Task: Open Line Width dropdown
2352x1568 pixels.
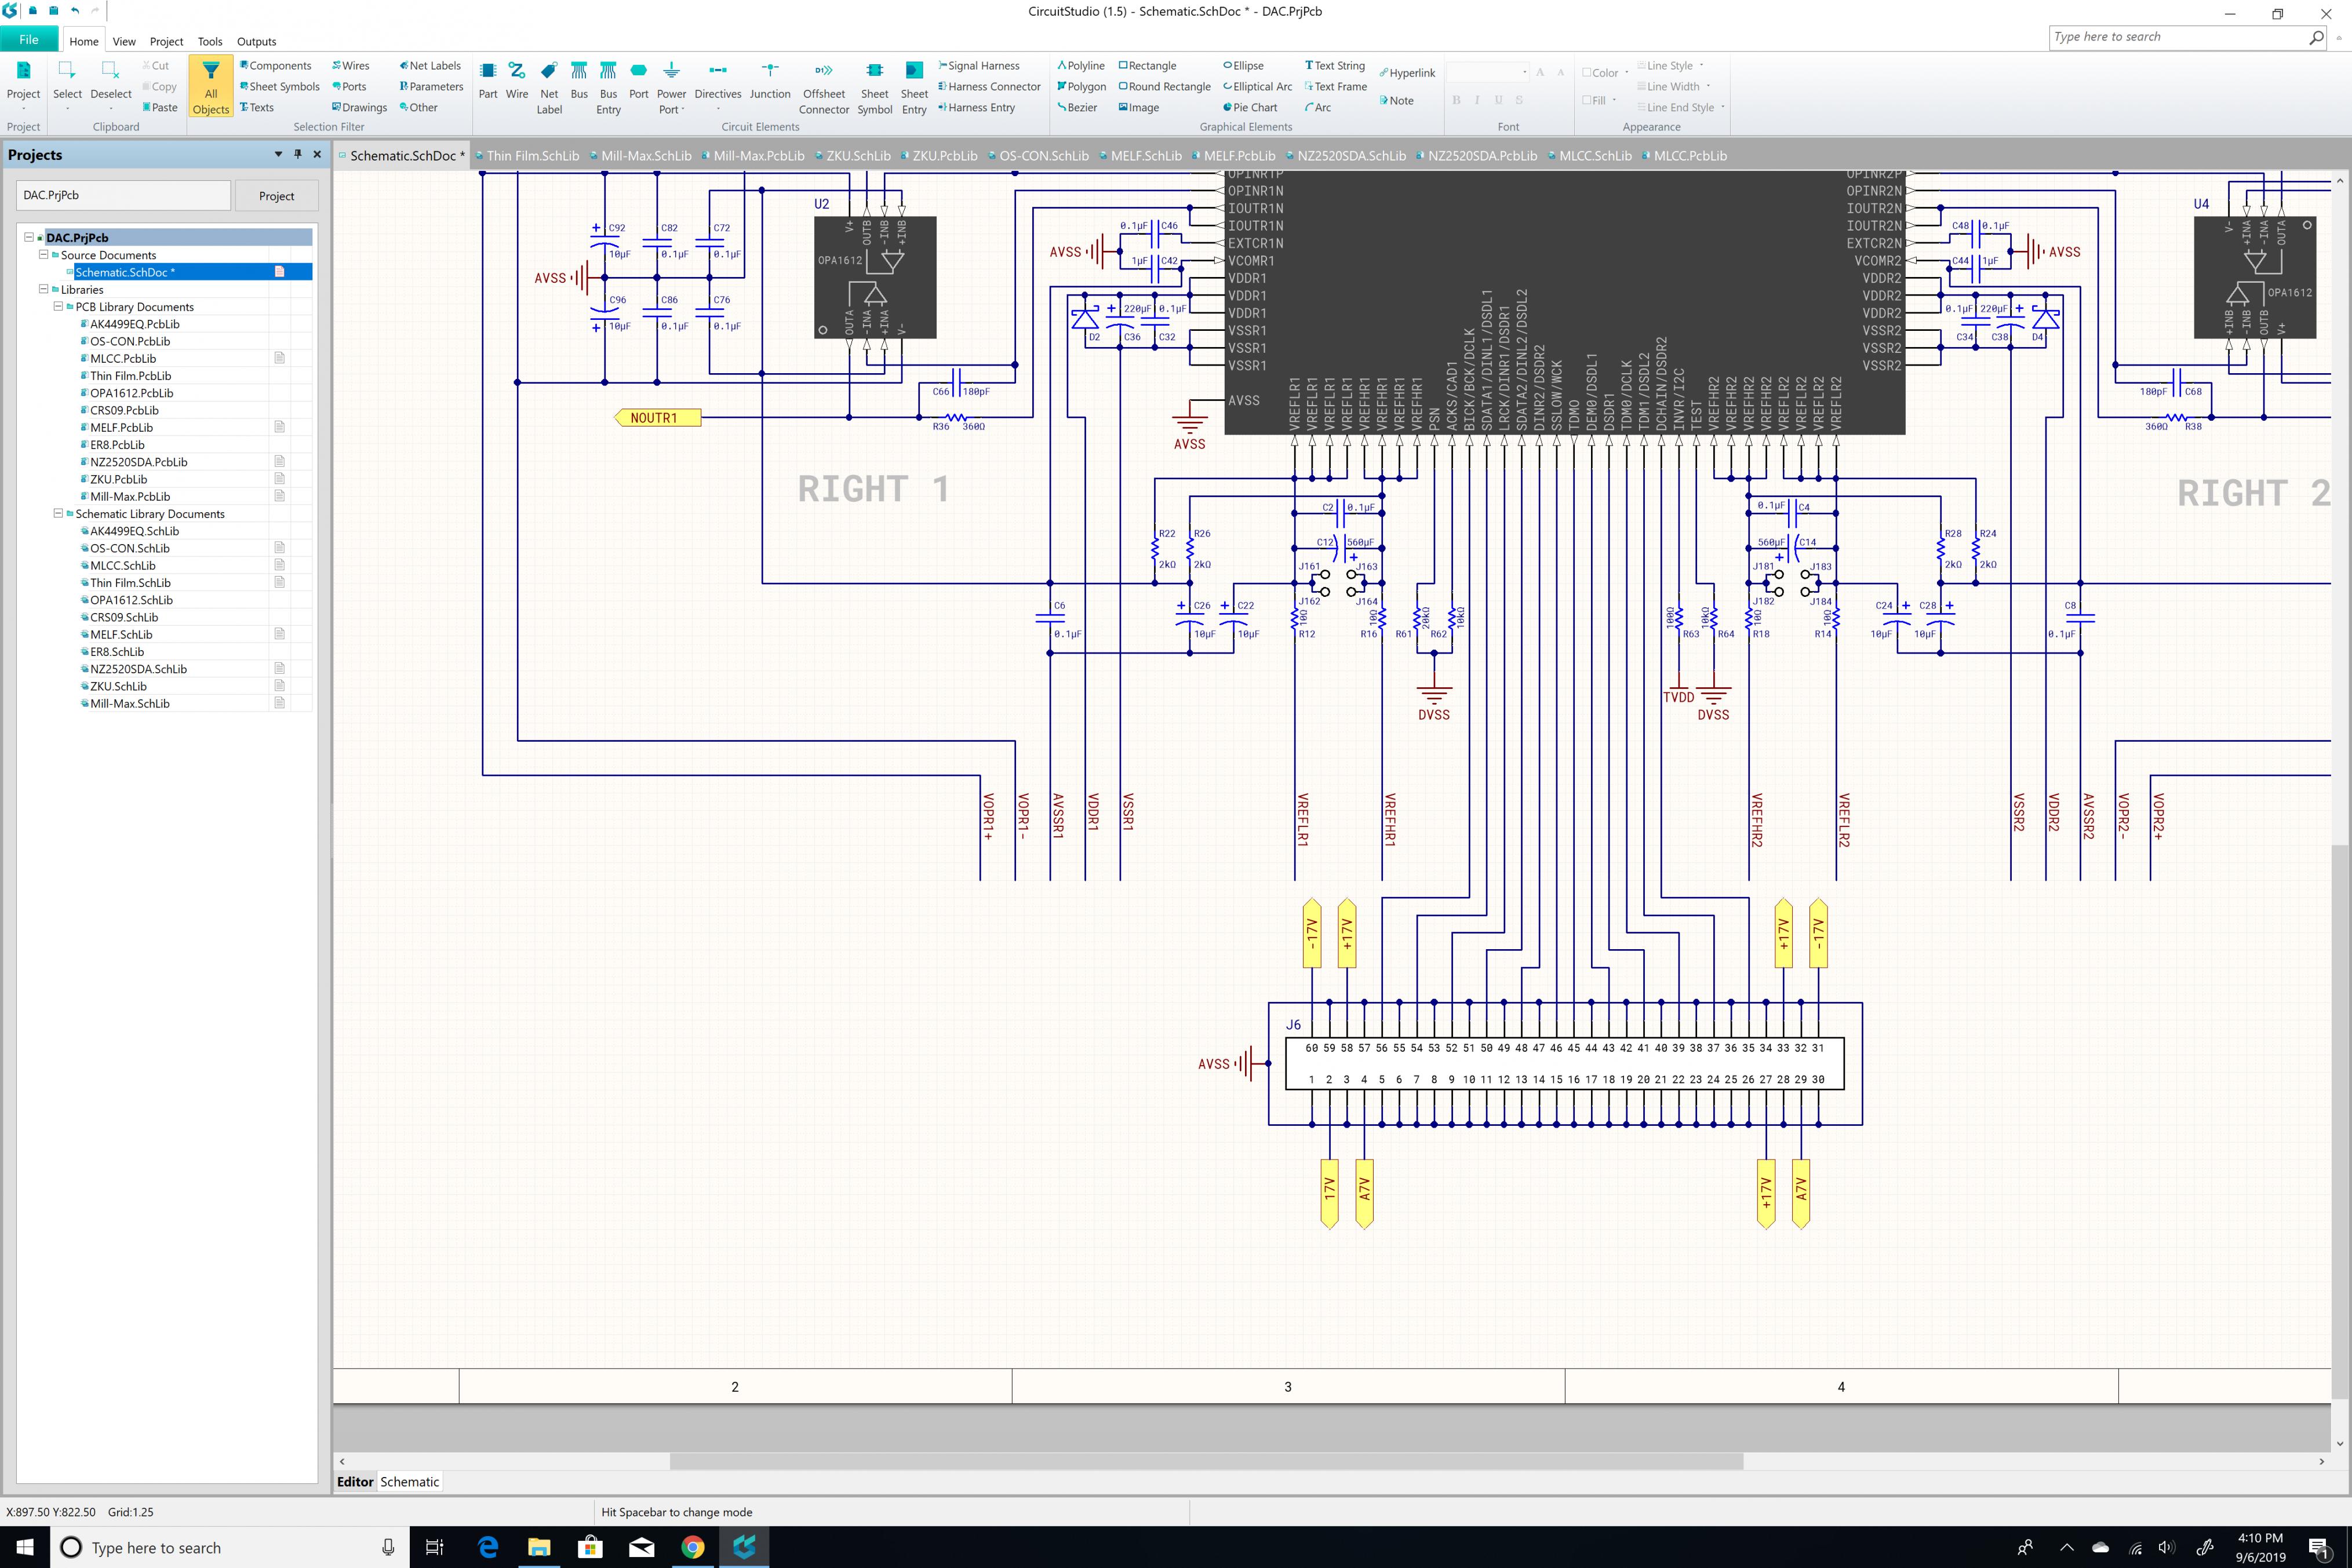Action: [x=1673, y=87]
